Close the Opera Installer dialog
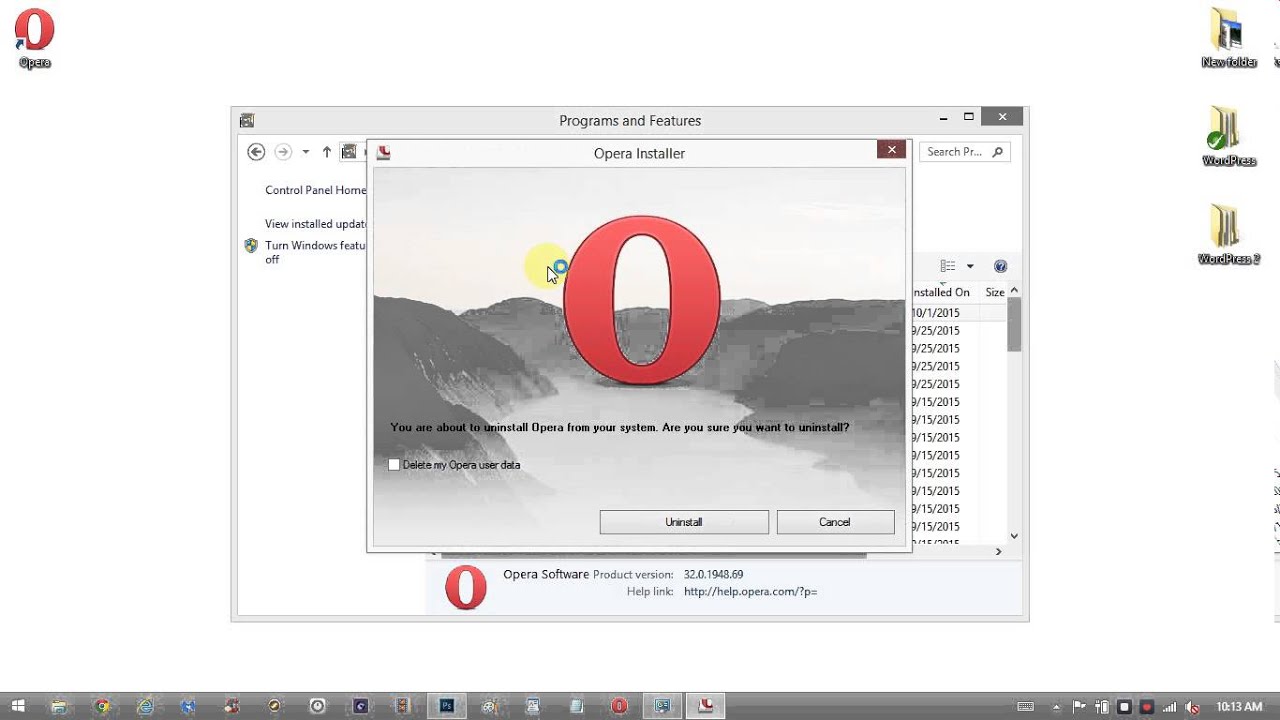Screen dimensions: 1280x720 pos(891,150)
